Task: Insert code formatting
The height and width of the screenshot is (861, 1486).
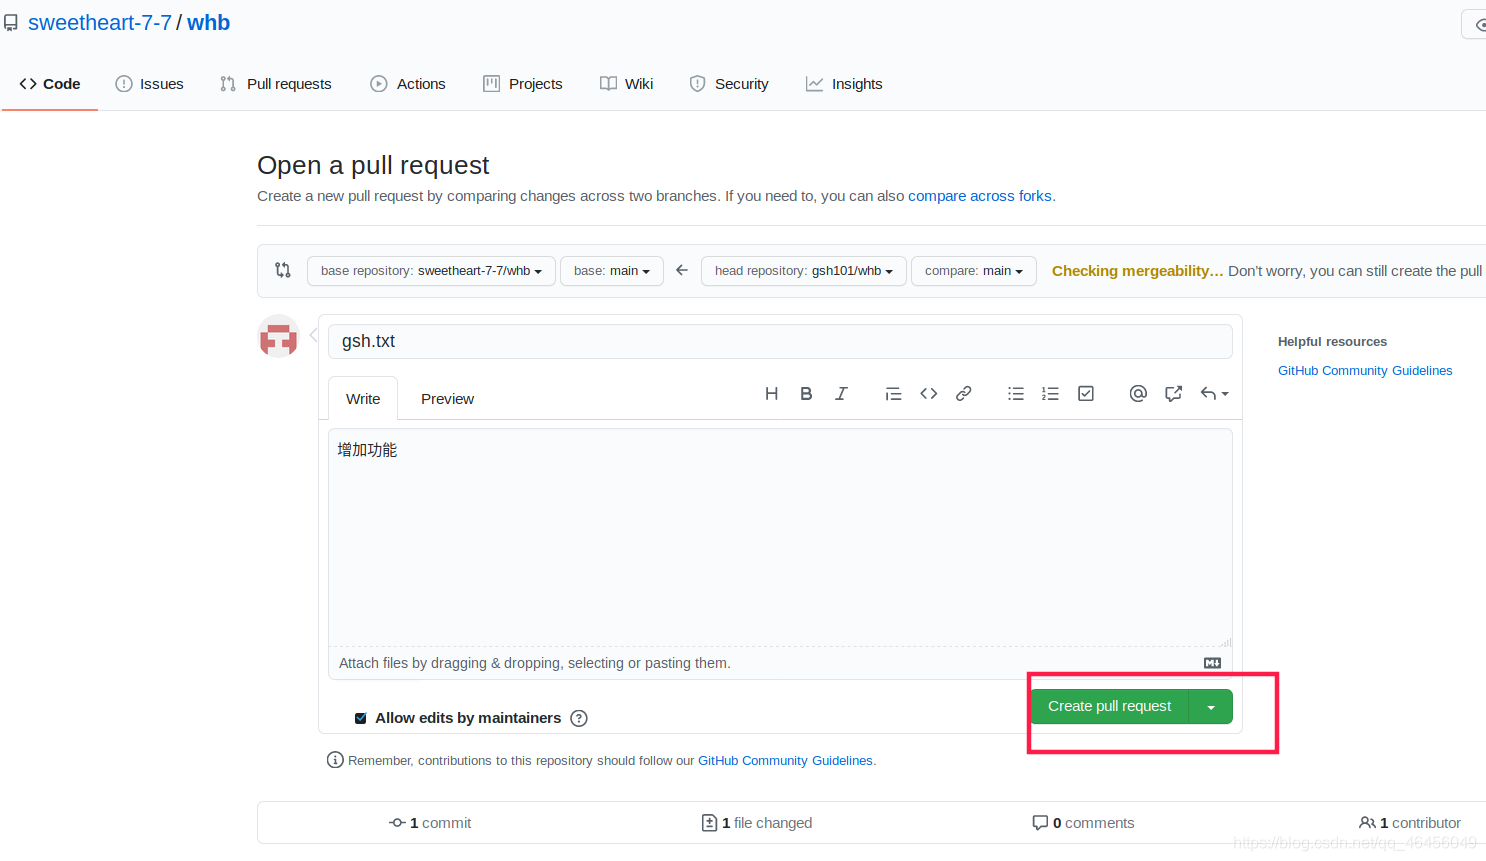Action: (x=929, y=394)
